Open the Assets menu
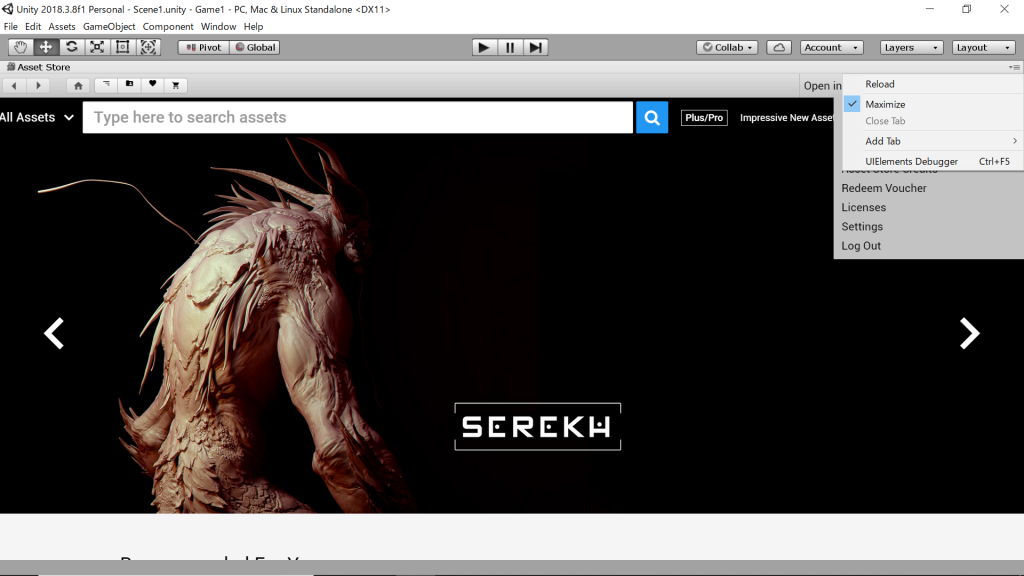Image resolution: width=1024 pixels, height=576 pixels. [61, 27]
